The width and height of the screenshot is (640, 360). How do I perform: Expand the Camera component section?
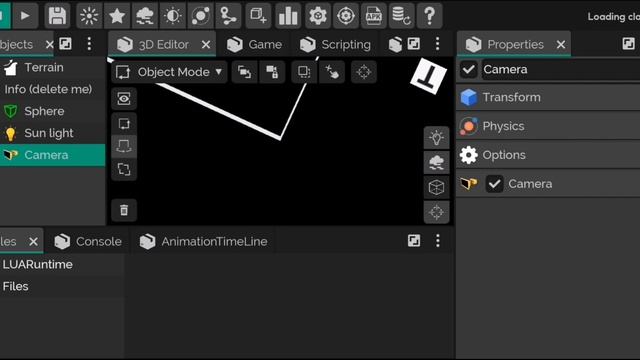pyautogui.click(x=548, y=184)
